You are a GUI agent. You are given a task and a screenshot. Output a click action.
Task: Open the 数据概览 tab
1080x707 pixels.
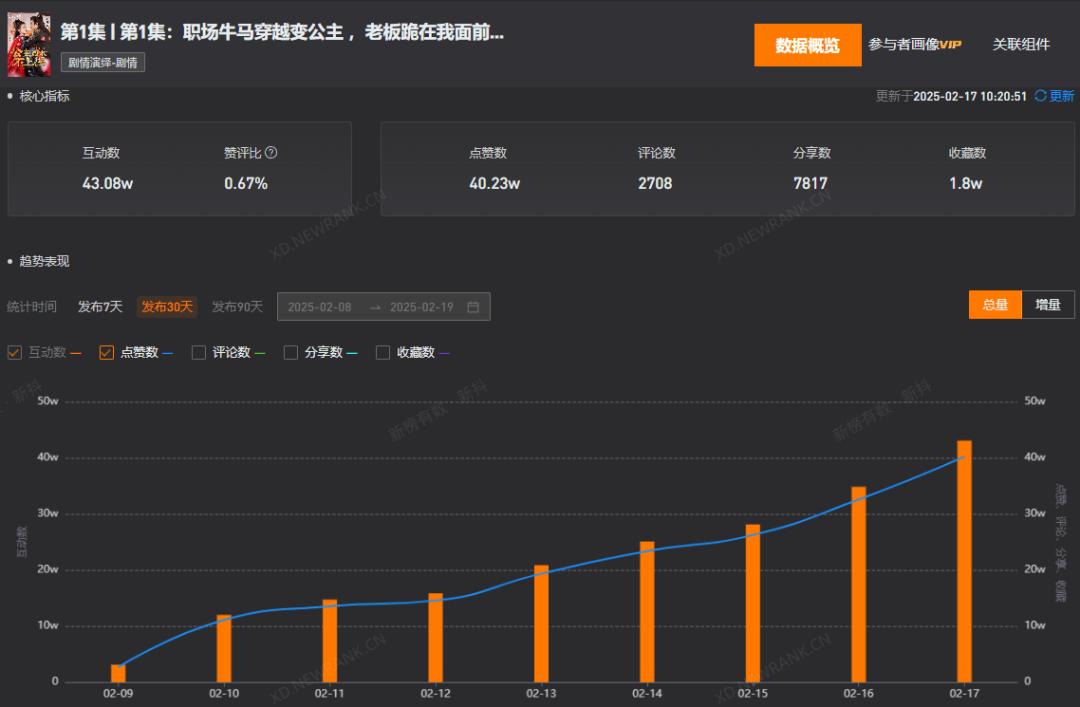[807, 45]
